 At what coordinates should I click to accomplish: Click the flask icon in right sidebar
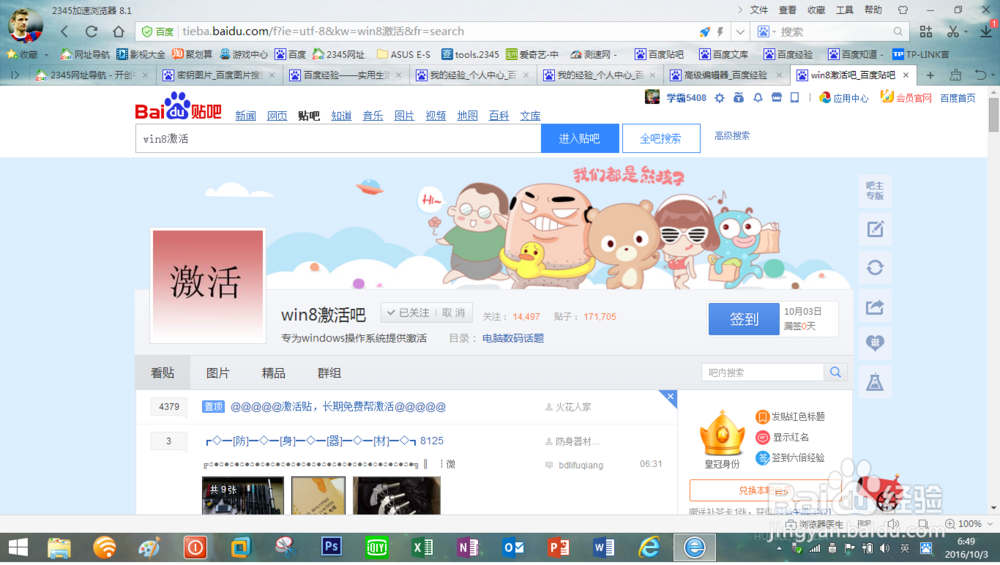click(875, 382)
